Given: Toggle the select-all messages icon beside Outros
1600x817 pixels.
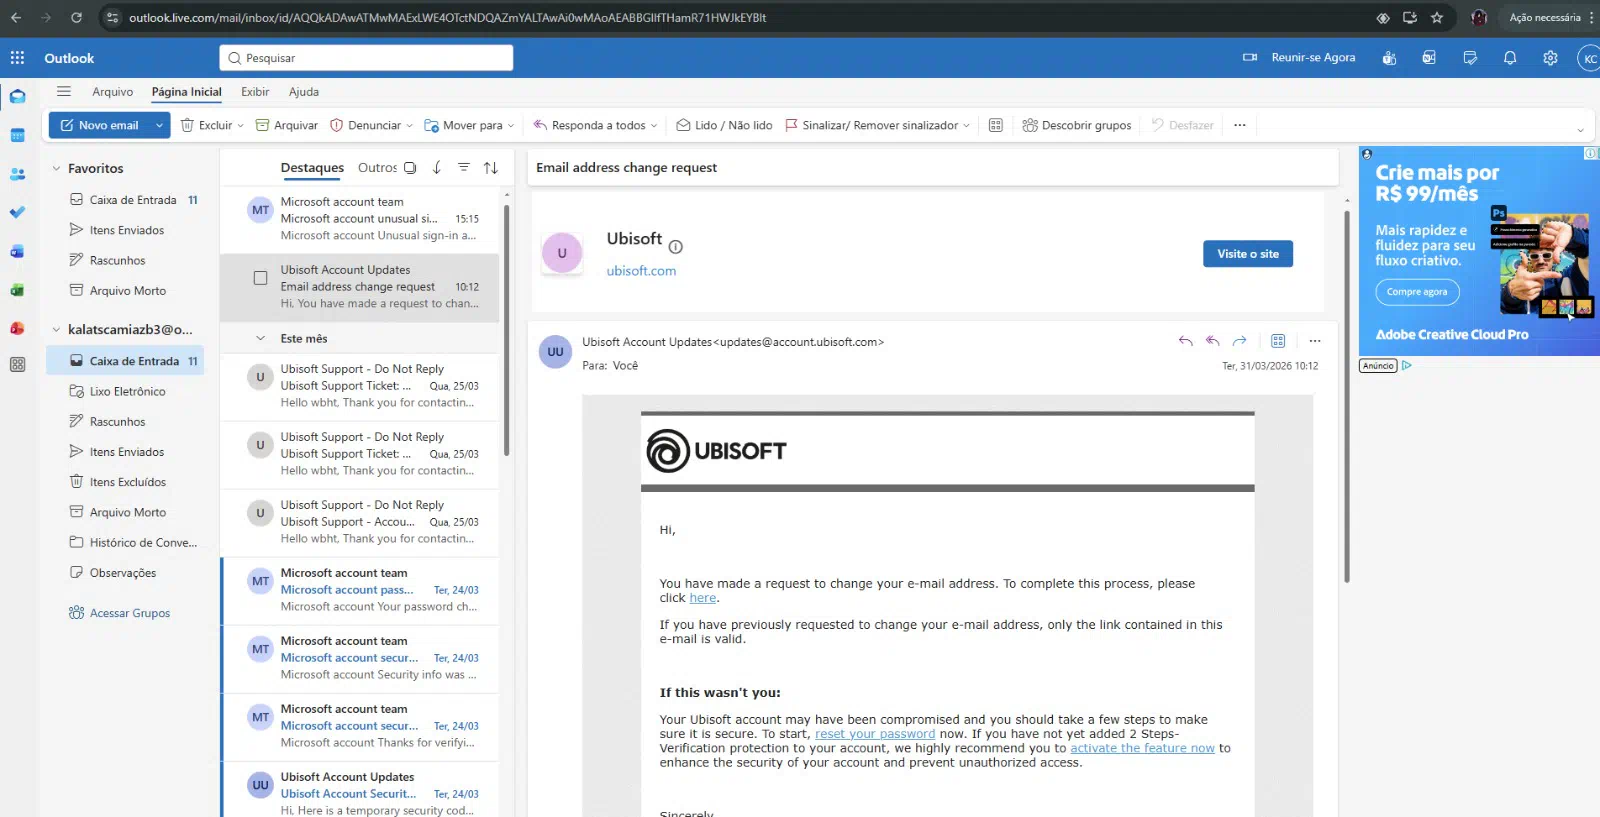Looking at the screenshot, I should click(410, 168).
